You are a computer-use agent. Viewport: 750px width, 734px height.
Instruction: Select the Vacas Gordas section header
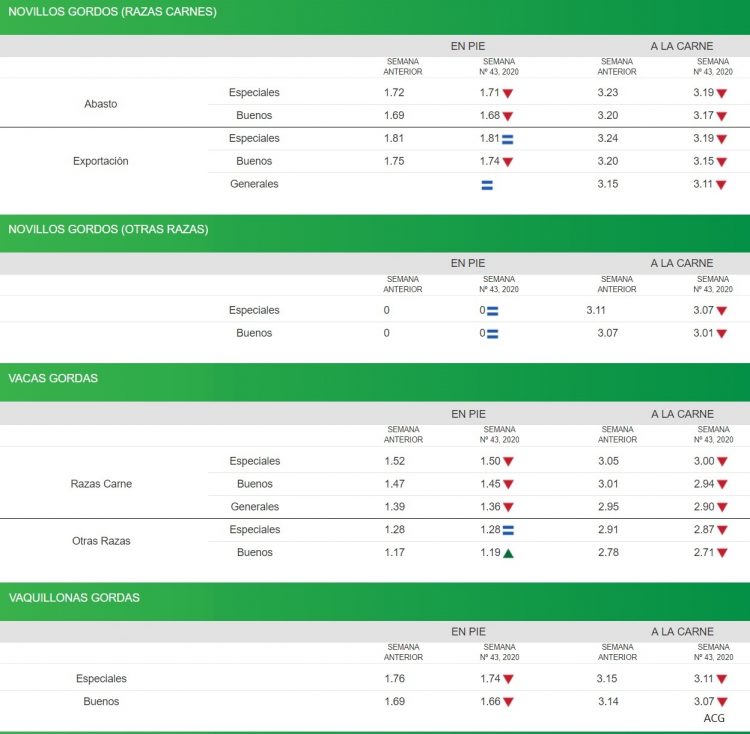[x=53, y=378]
